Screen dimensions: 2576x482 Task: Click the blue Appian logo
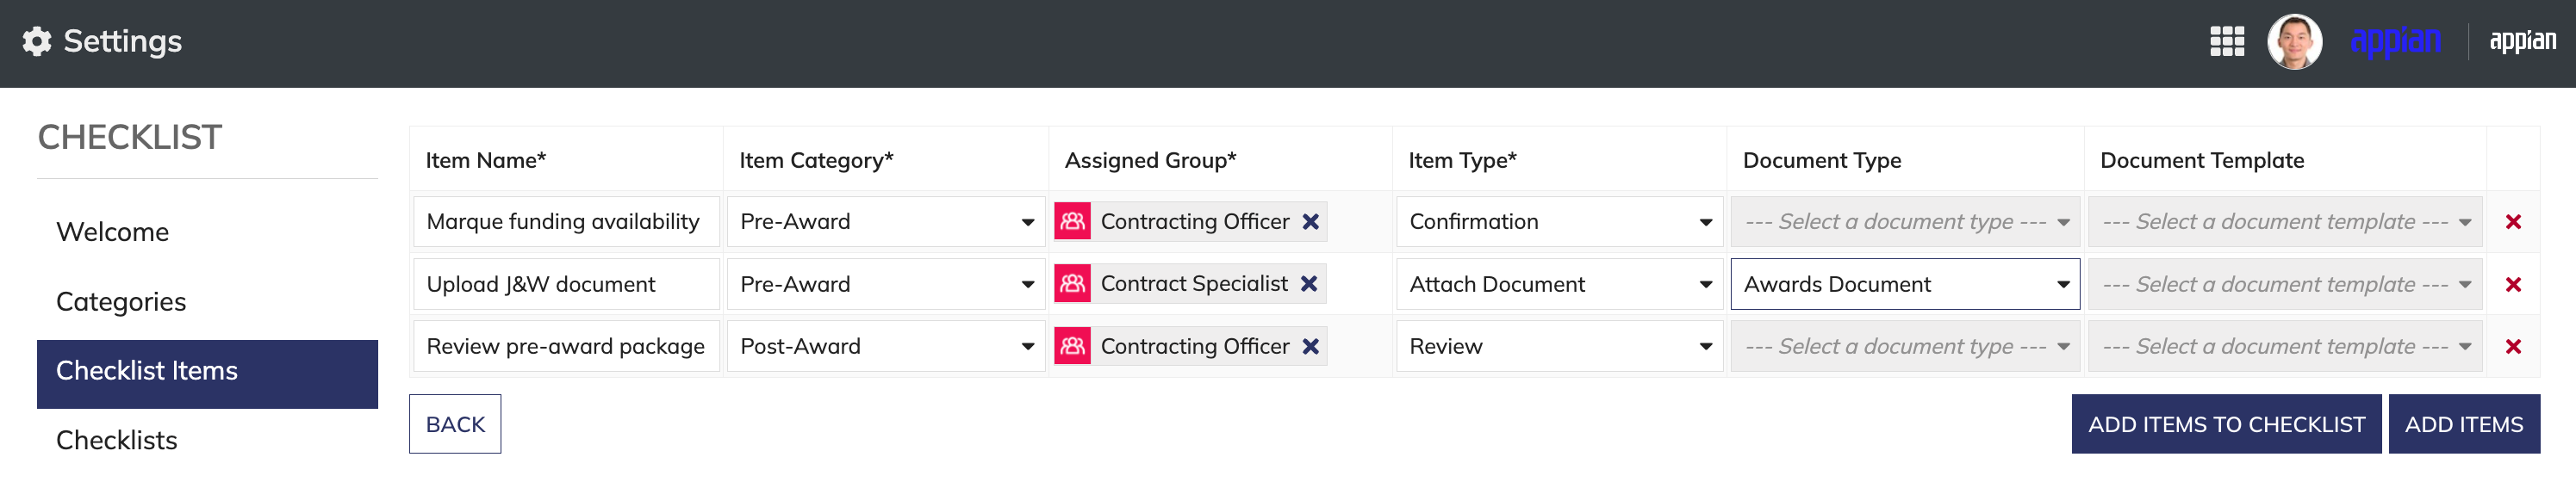tap(2395, 41)
